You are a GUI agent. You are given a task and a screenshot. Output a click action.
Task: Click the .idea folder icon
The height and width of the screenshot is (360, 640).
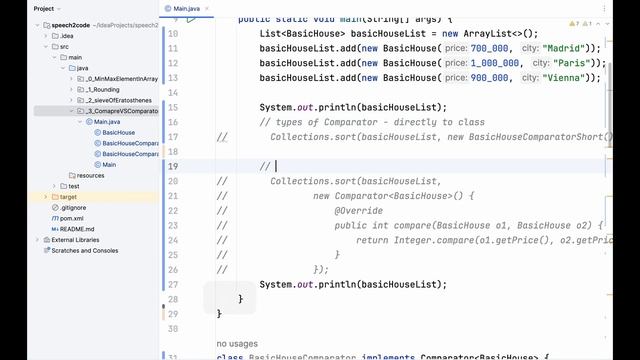coord(55,36)
